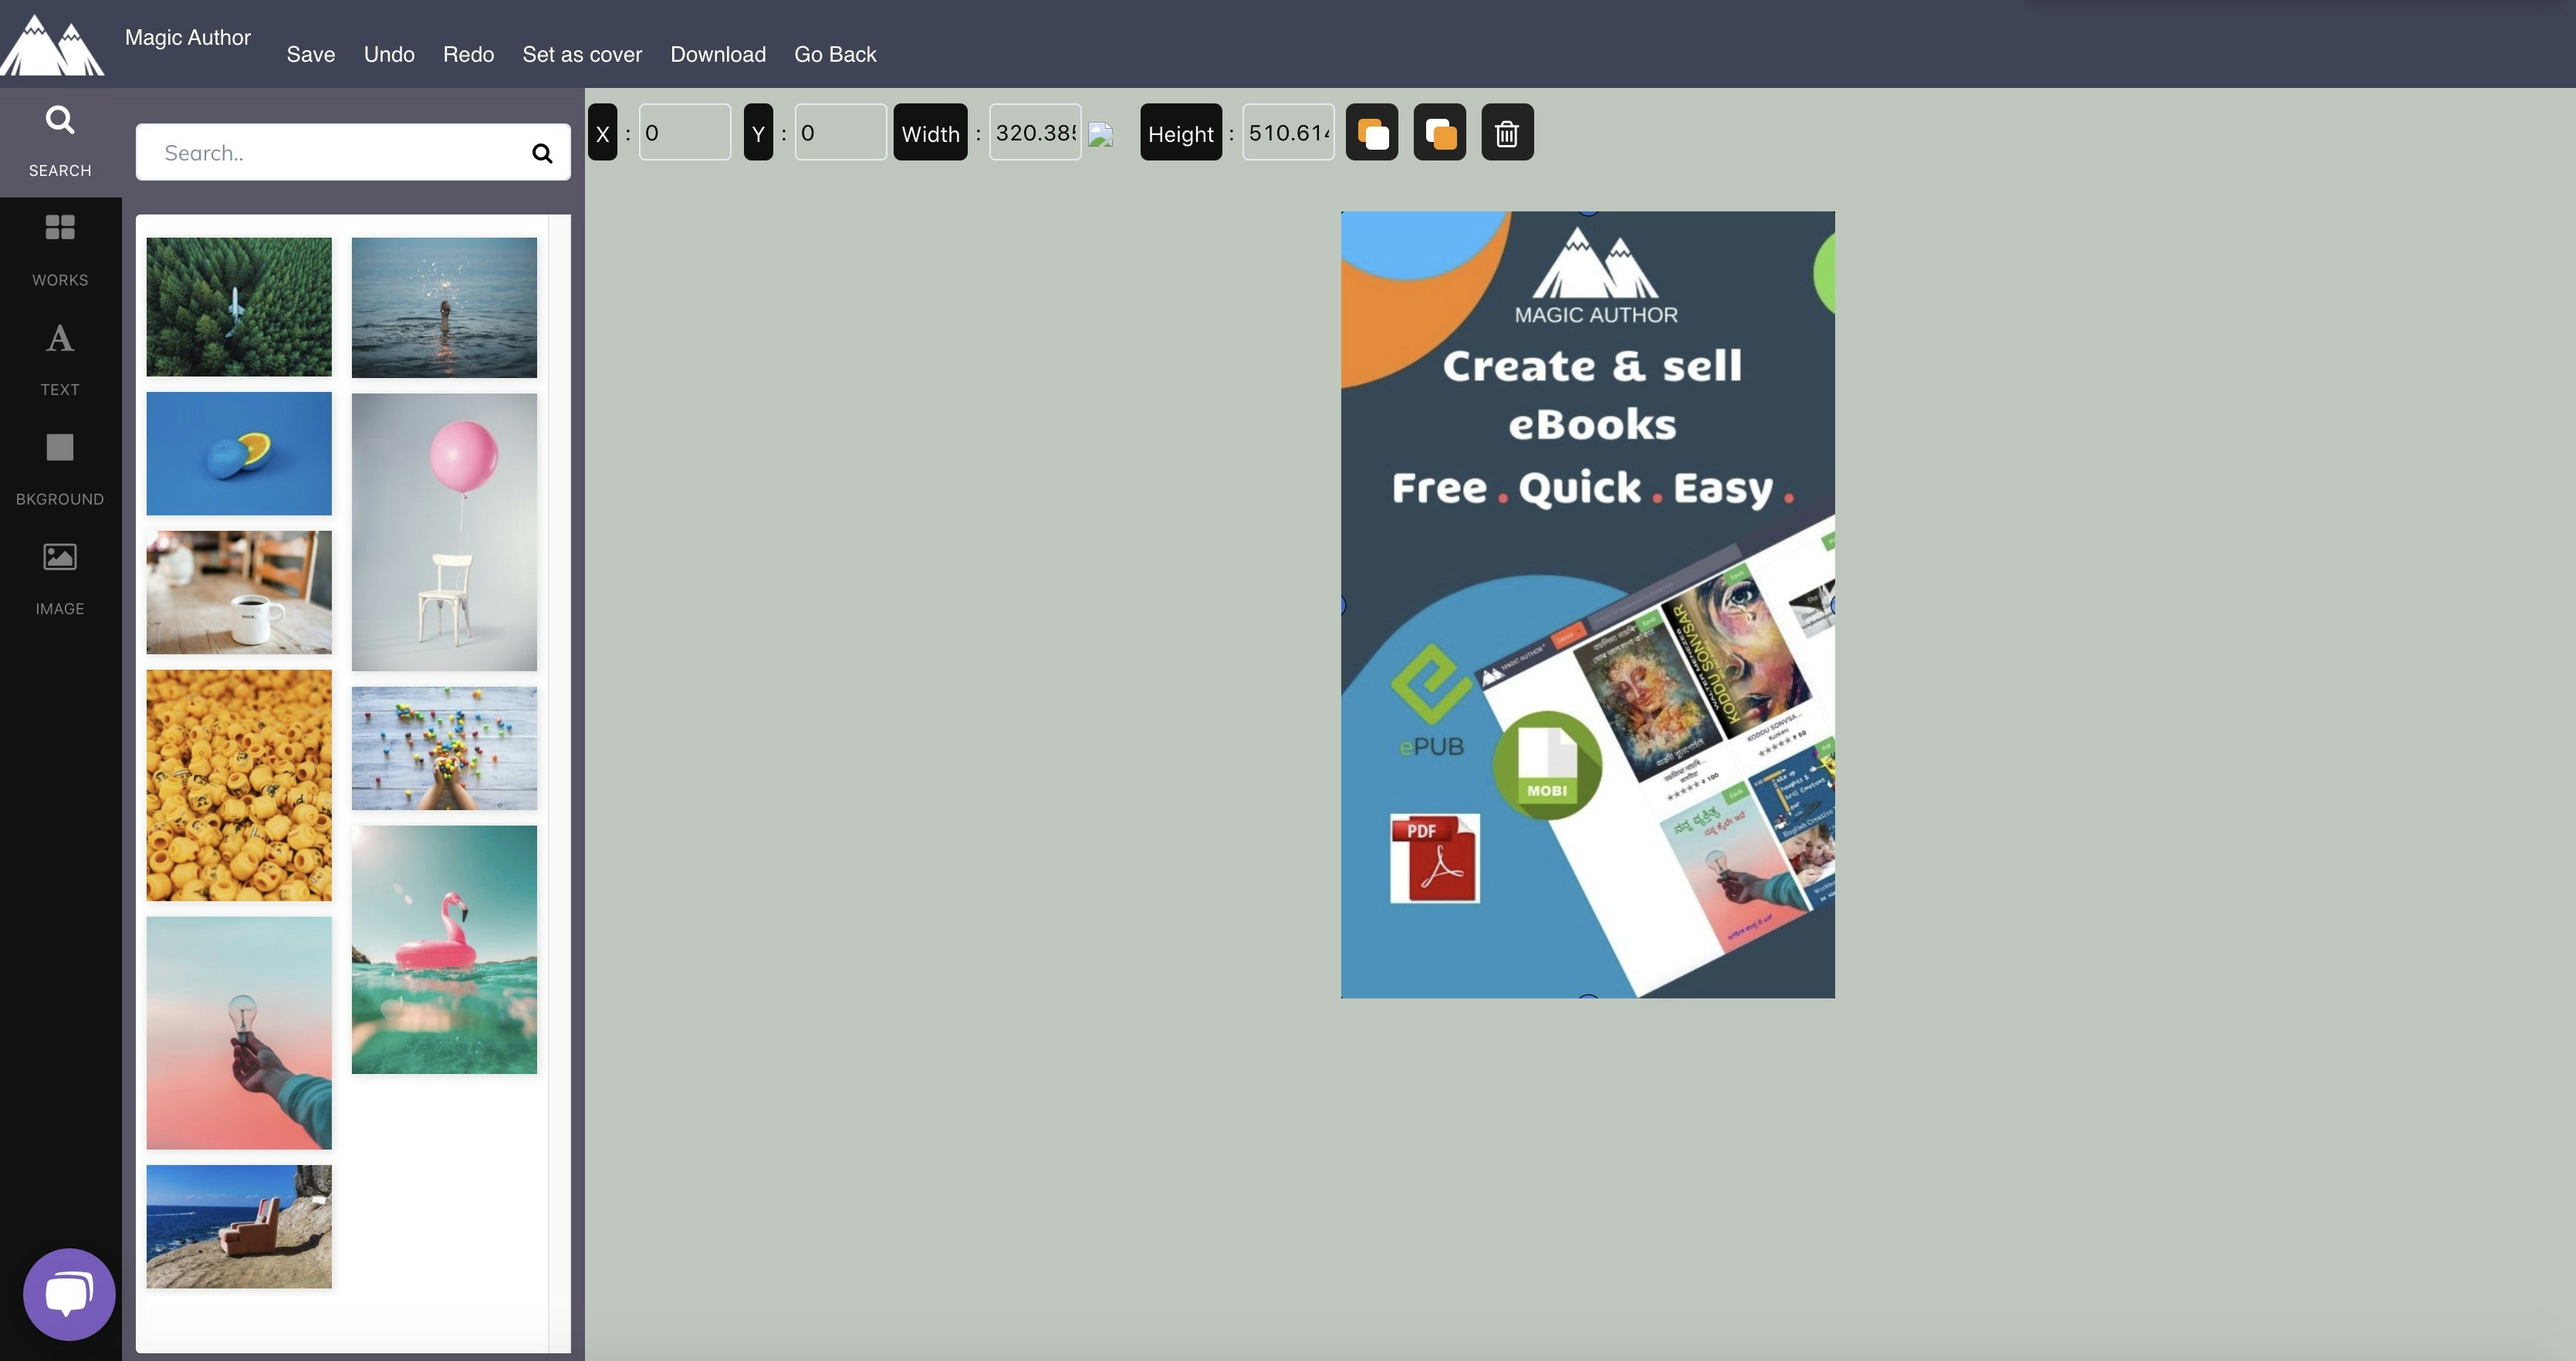Click the broken image icon beside Width

(1100, 135)
